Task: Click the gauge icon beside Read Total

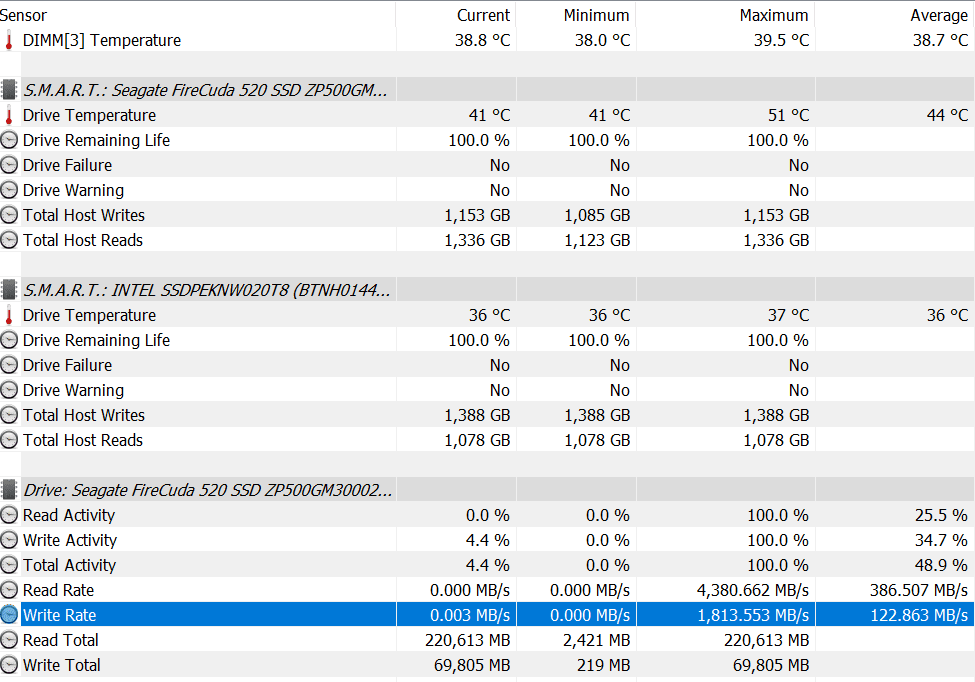Action: (9, 640)
